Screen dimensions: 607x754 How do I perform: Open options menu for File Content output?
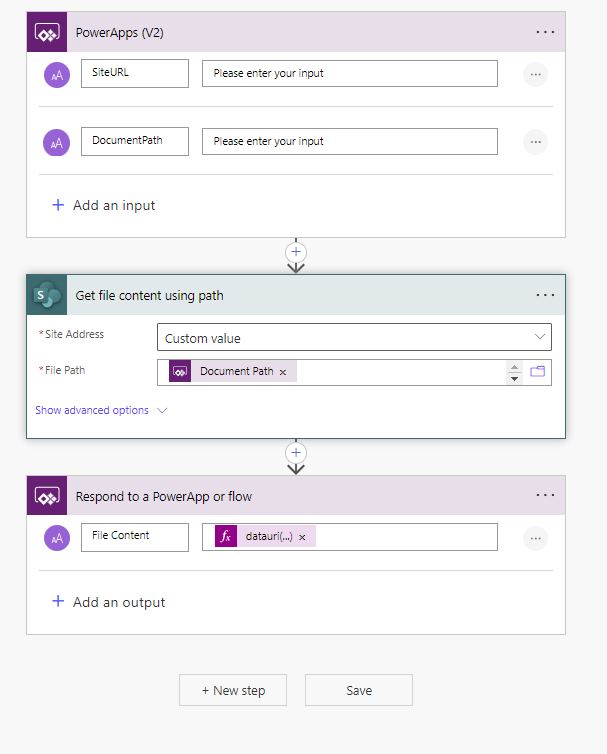(535, 538)
